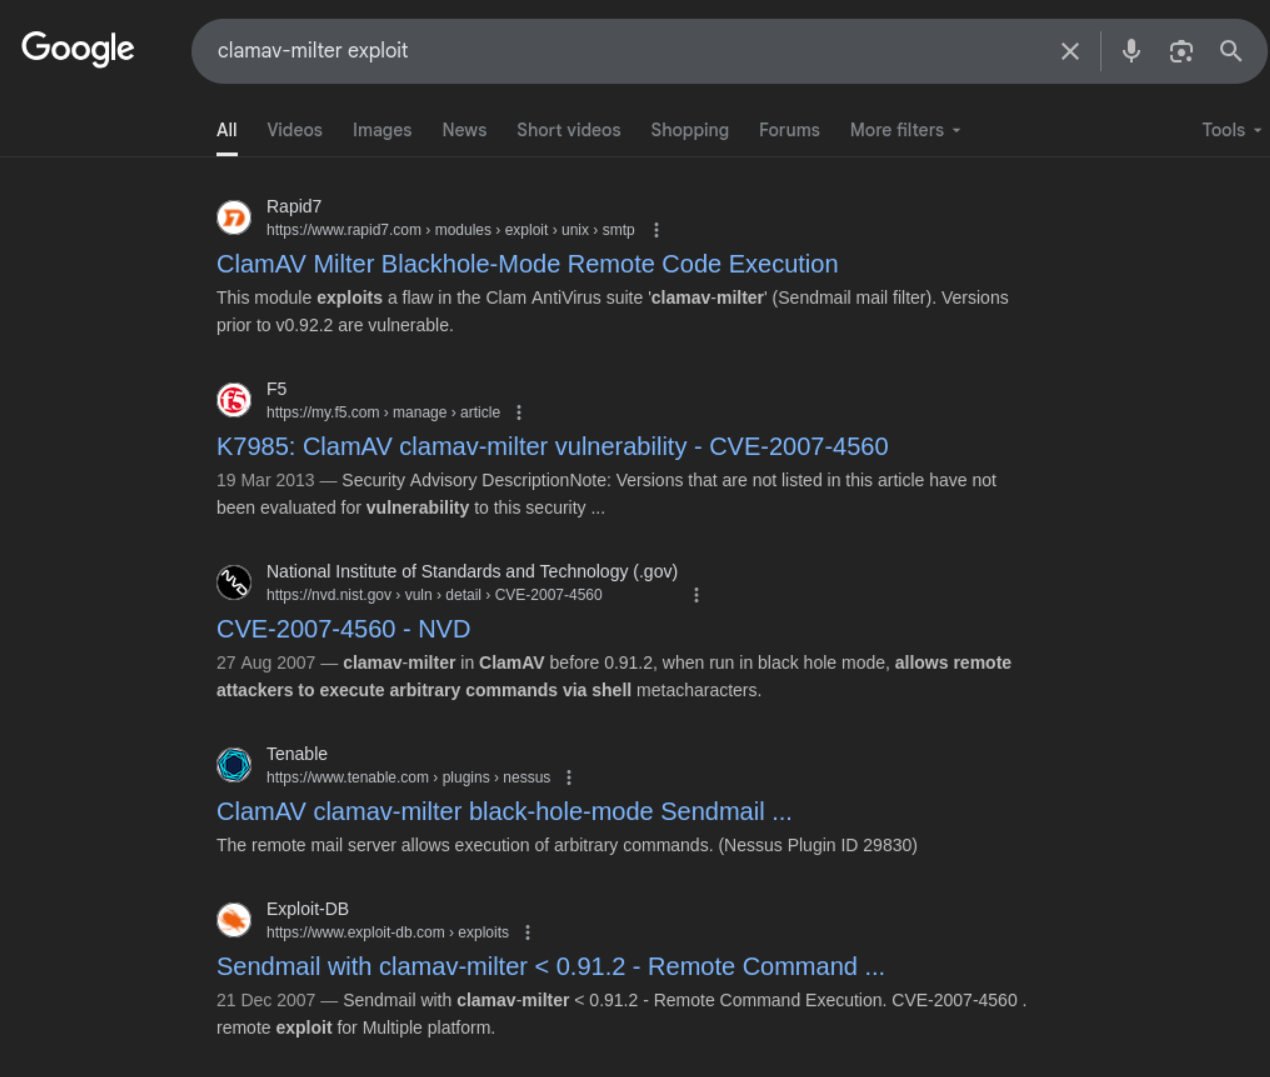
Task: Open options menu for NVD result
Action: click(x=696, y=595)
